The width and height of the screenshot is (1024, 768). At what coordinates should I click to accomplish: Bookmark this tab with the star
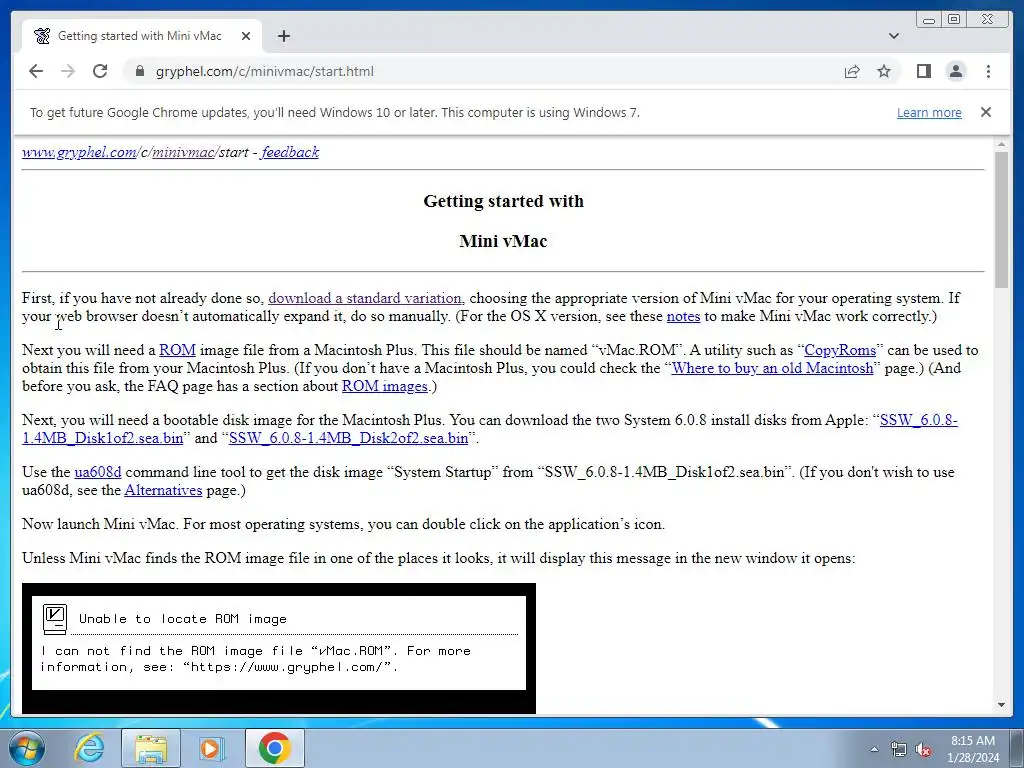pos(884,71)
